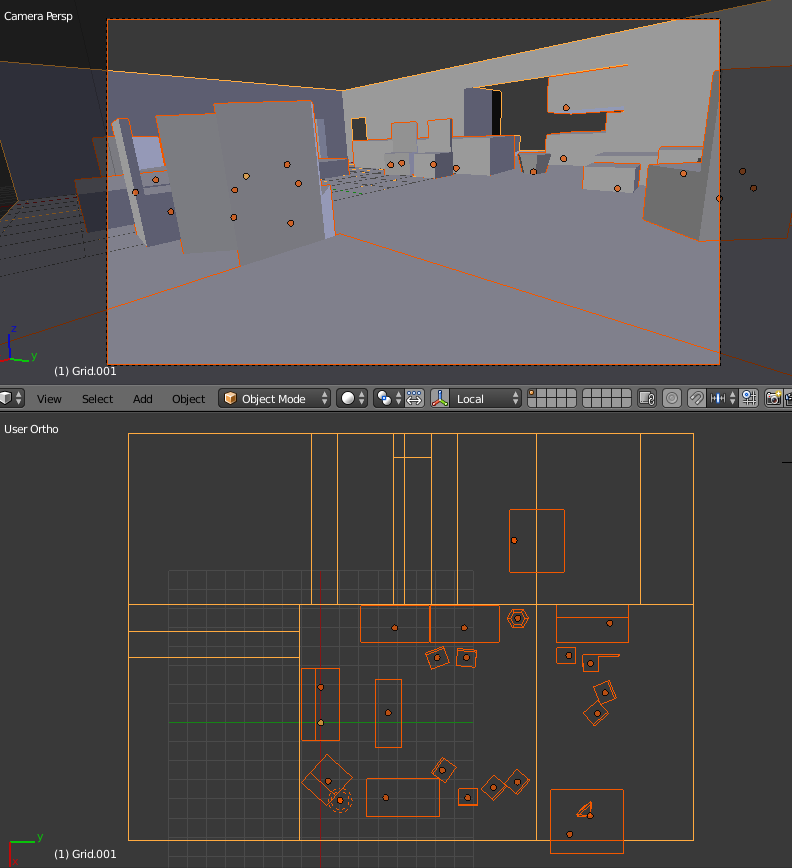The width and height of the screenshot is (792, 868).
Task: Click the snap target grid icon
Action: tap(749, 399)
